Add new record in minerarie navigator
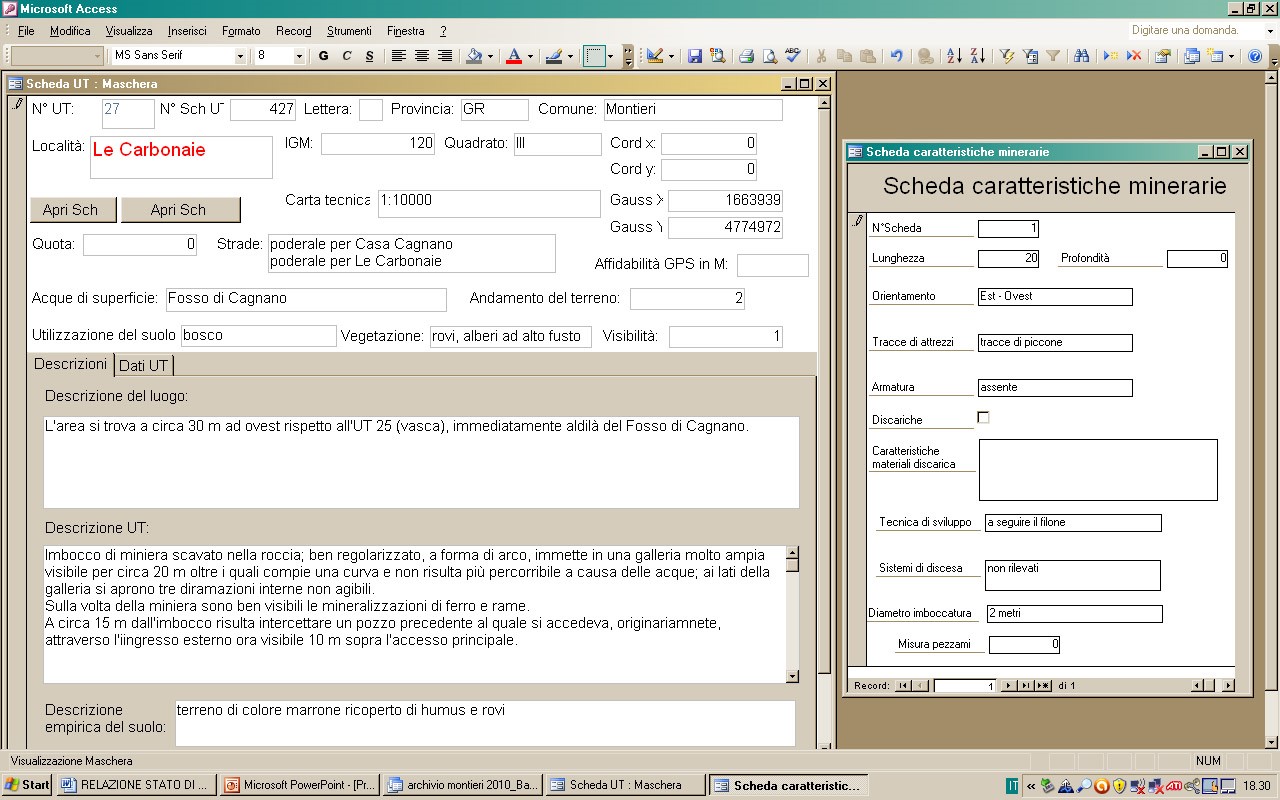 click(x=1043, y=686)
